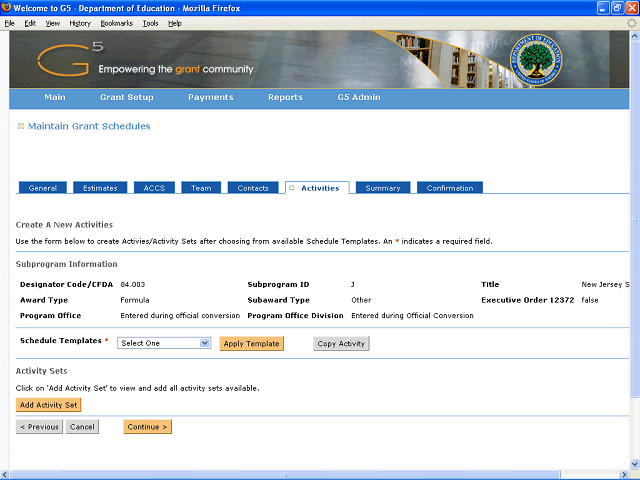Switch to the ACCS tab
640x480 pixels.
pyautogui.click(x=154, y=188)
